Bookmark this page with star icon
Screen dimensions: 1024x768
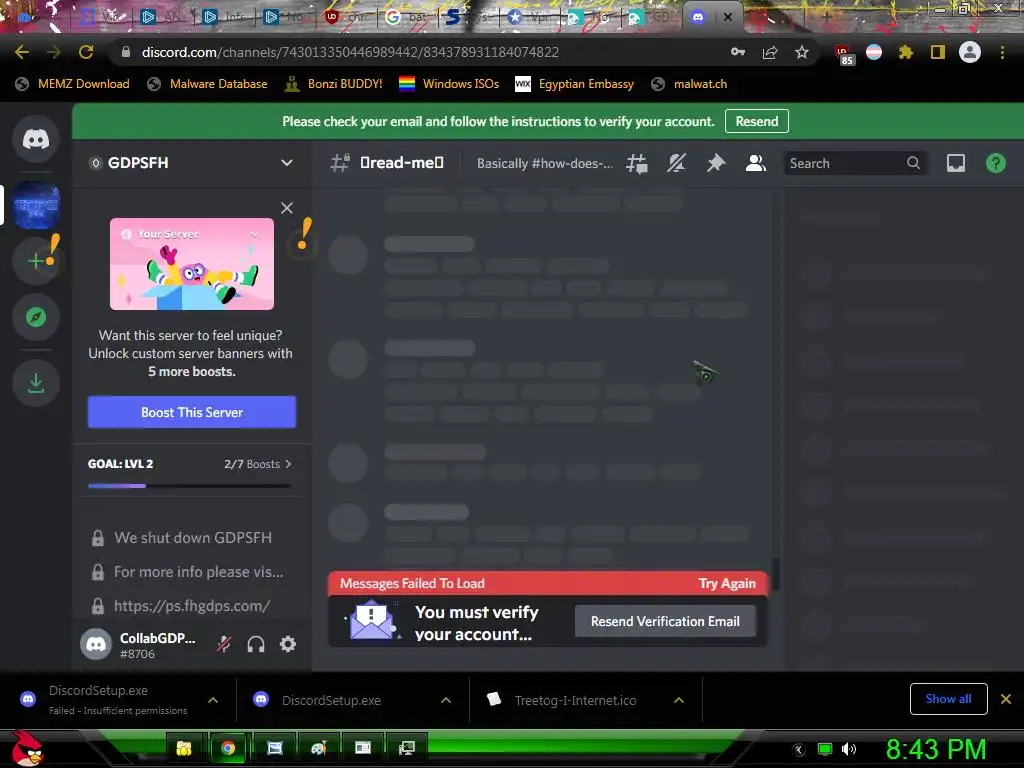tap(802, 52)
